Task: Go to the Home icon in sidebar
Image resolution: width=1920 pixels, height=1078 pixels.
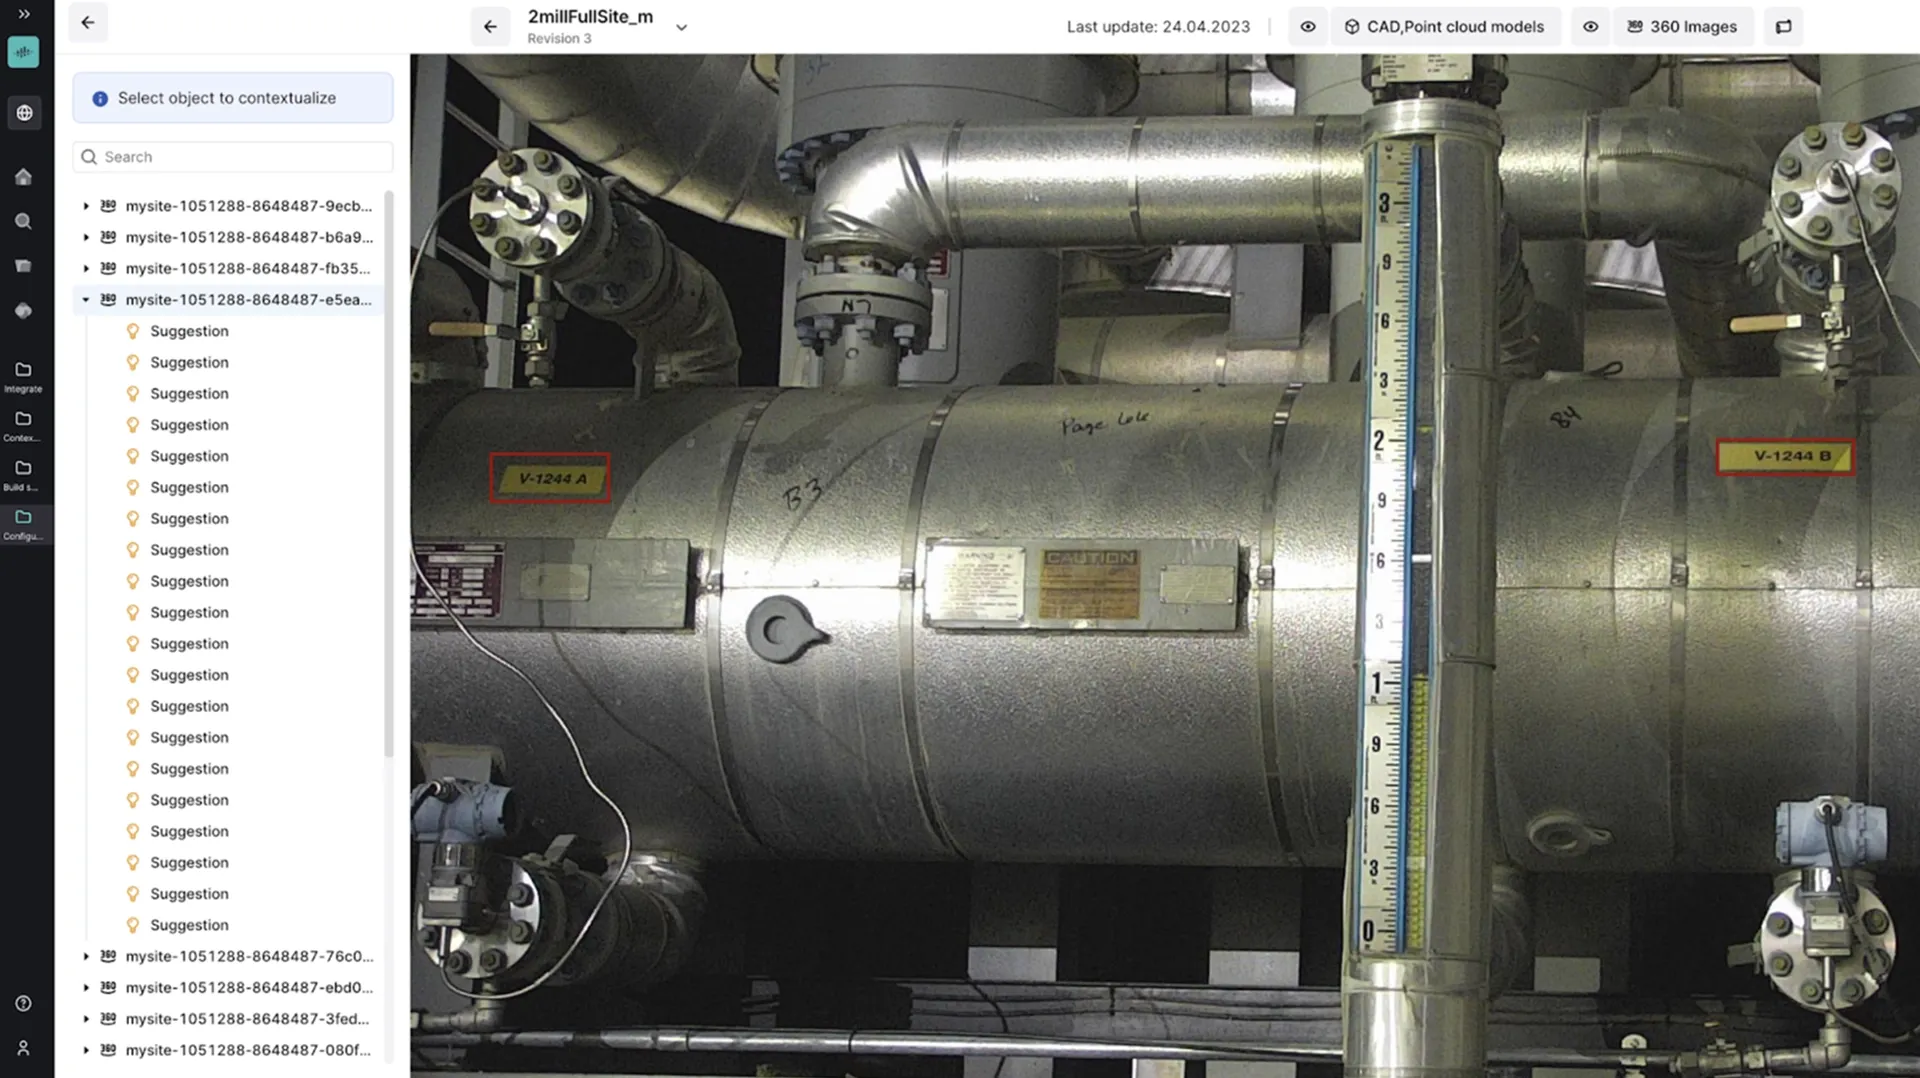Action: [23, 177]
